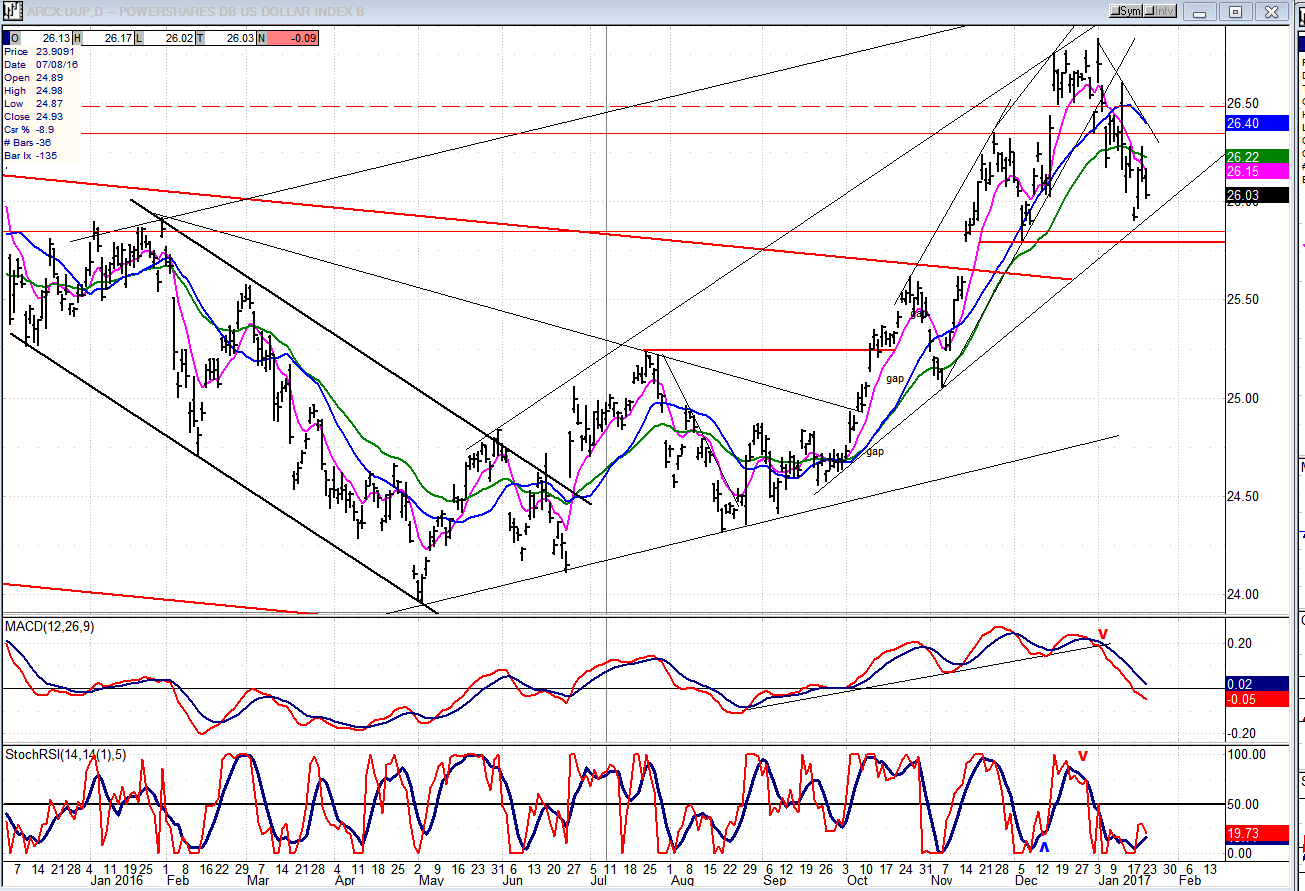Image resolution: width=1305 pixels, height=891 pixels.
Task: Click the red V marker on MACD panel
Action: pos(1103,634)
